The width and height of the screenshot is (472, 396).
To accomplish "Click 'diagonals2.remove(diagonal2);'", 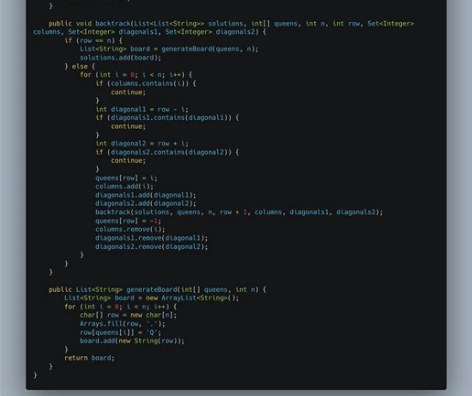I will (152, 247).
